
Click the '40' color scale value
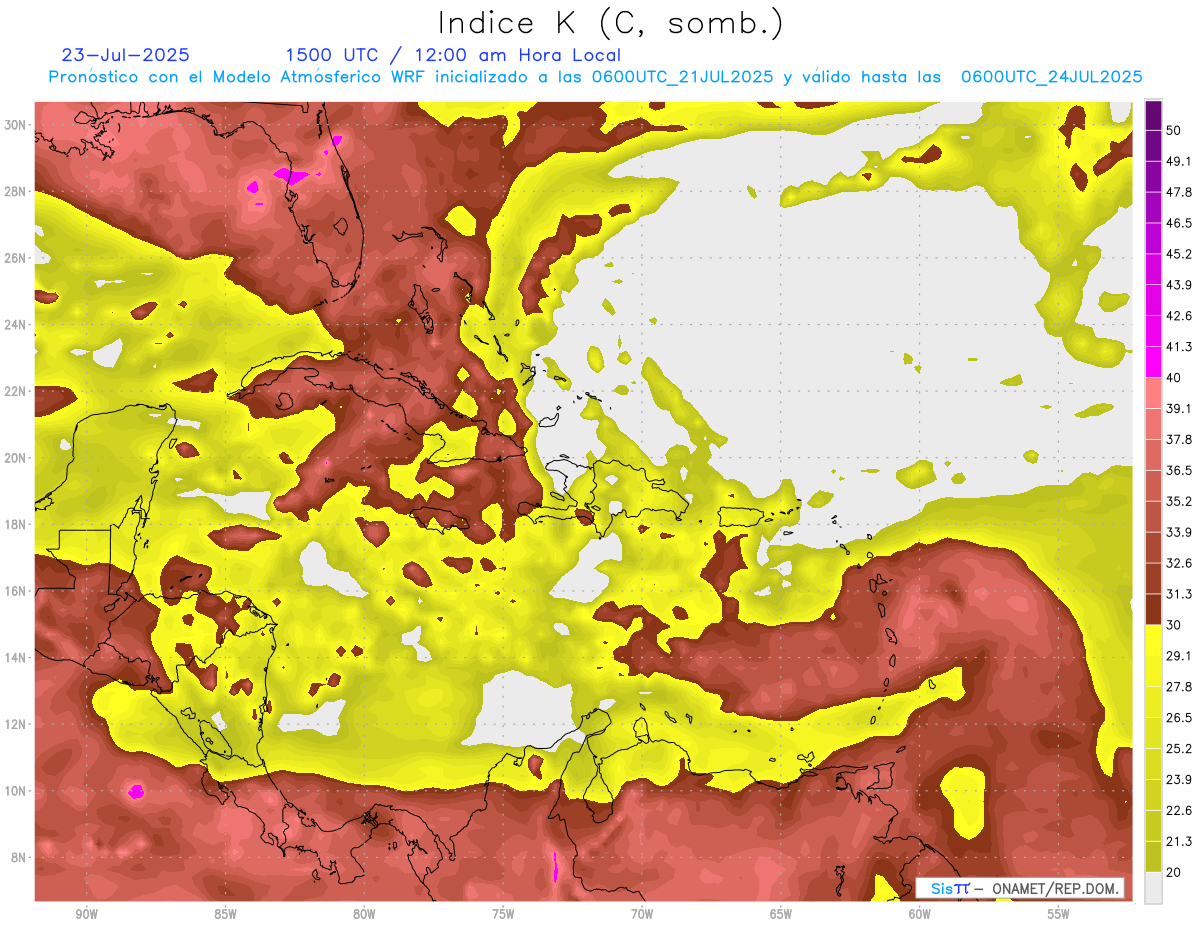[1174, 378]
